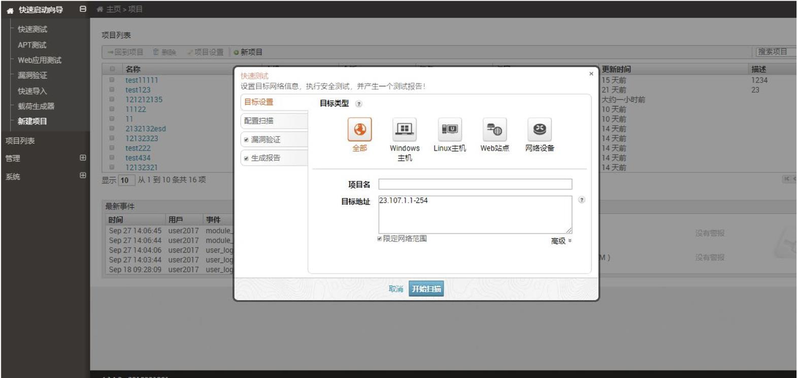
Task: Open 载荷生成器 in the sidebar
Action: [36, 106]
